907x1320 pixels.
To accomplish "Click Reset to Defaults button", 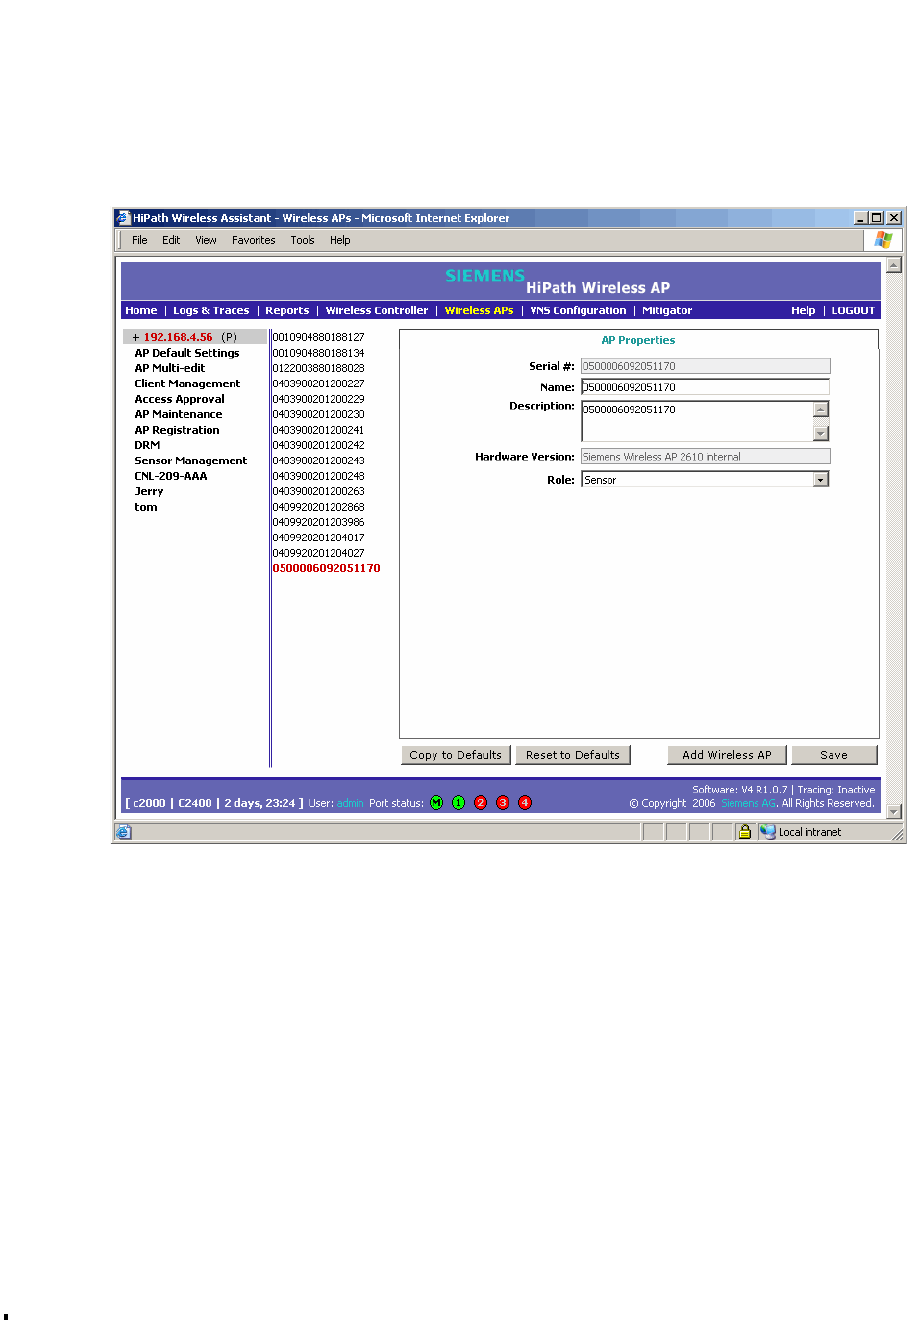I will pos(573,755).
